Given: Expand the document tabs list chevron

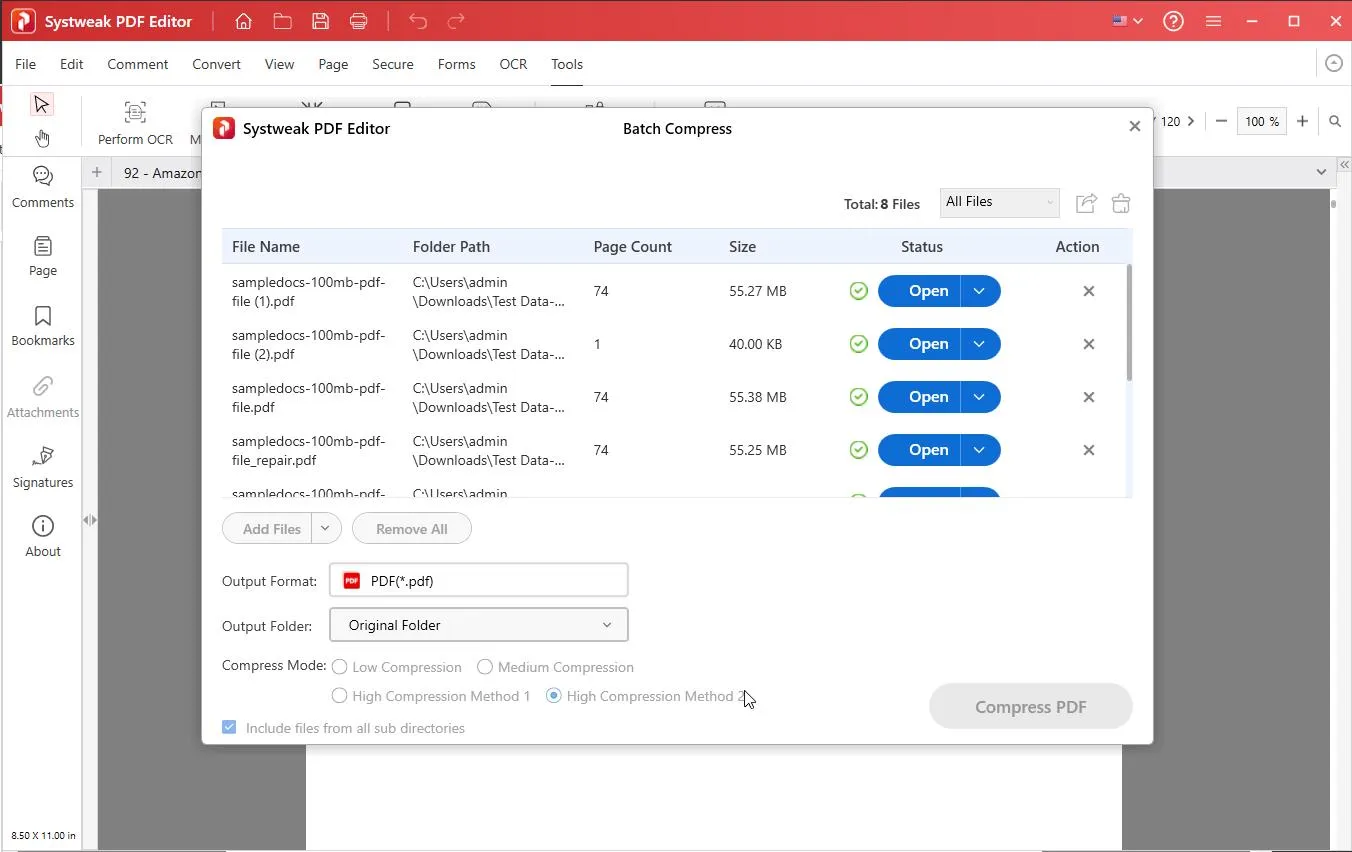Looking at the screenshot, I should (1321, 172).
